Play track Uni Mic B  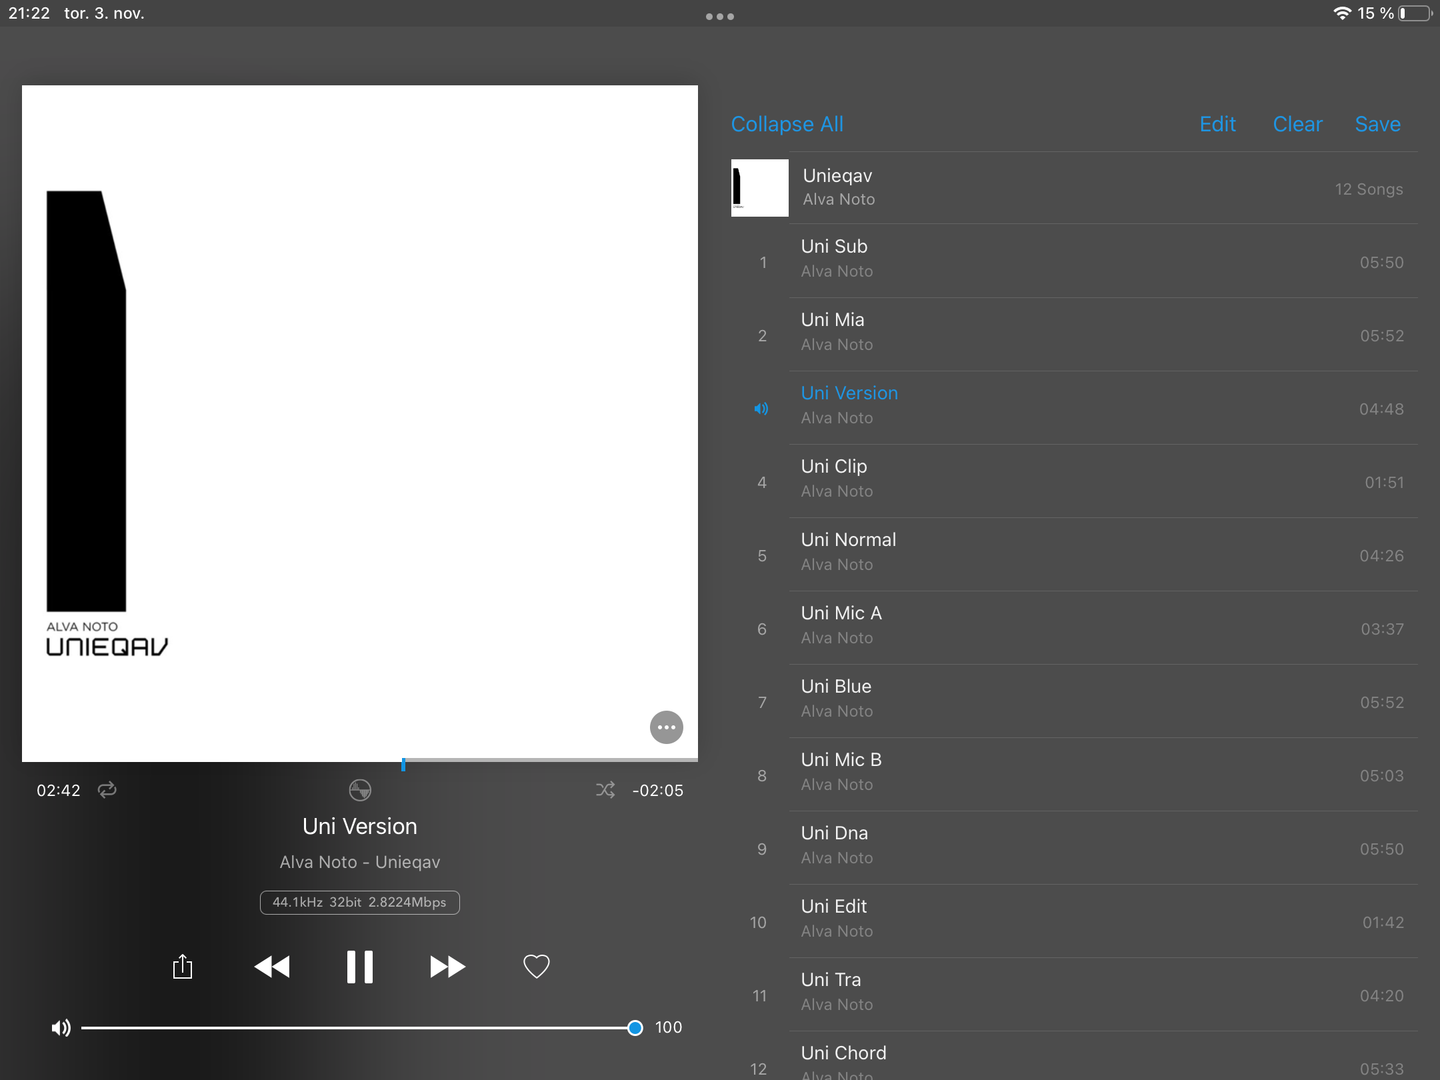(x=1074, y=775)
